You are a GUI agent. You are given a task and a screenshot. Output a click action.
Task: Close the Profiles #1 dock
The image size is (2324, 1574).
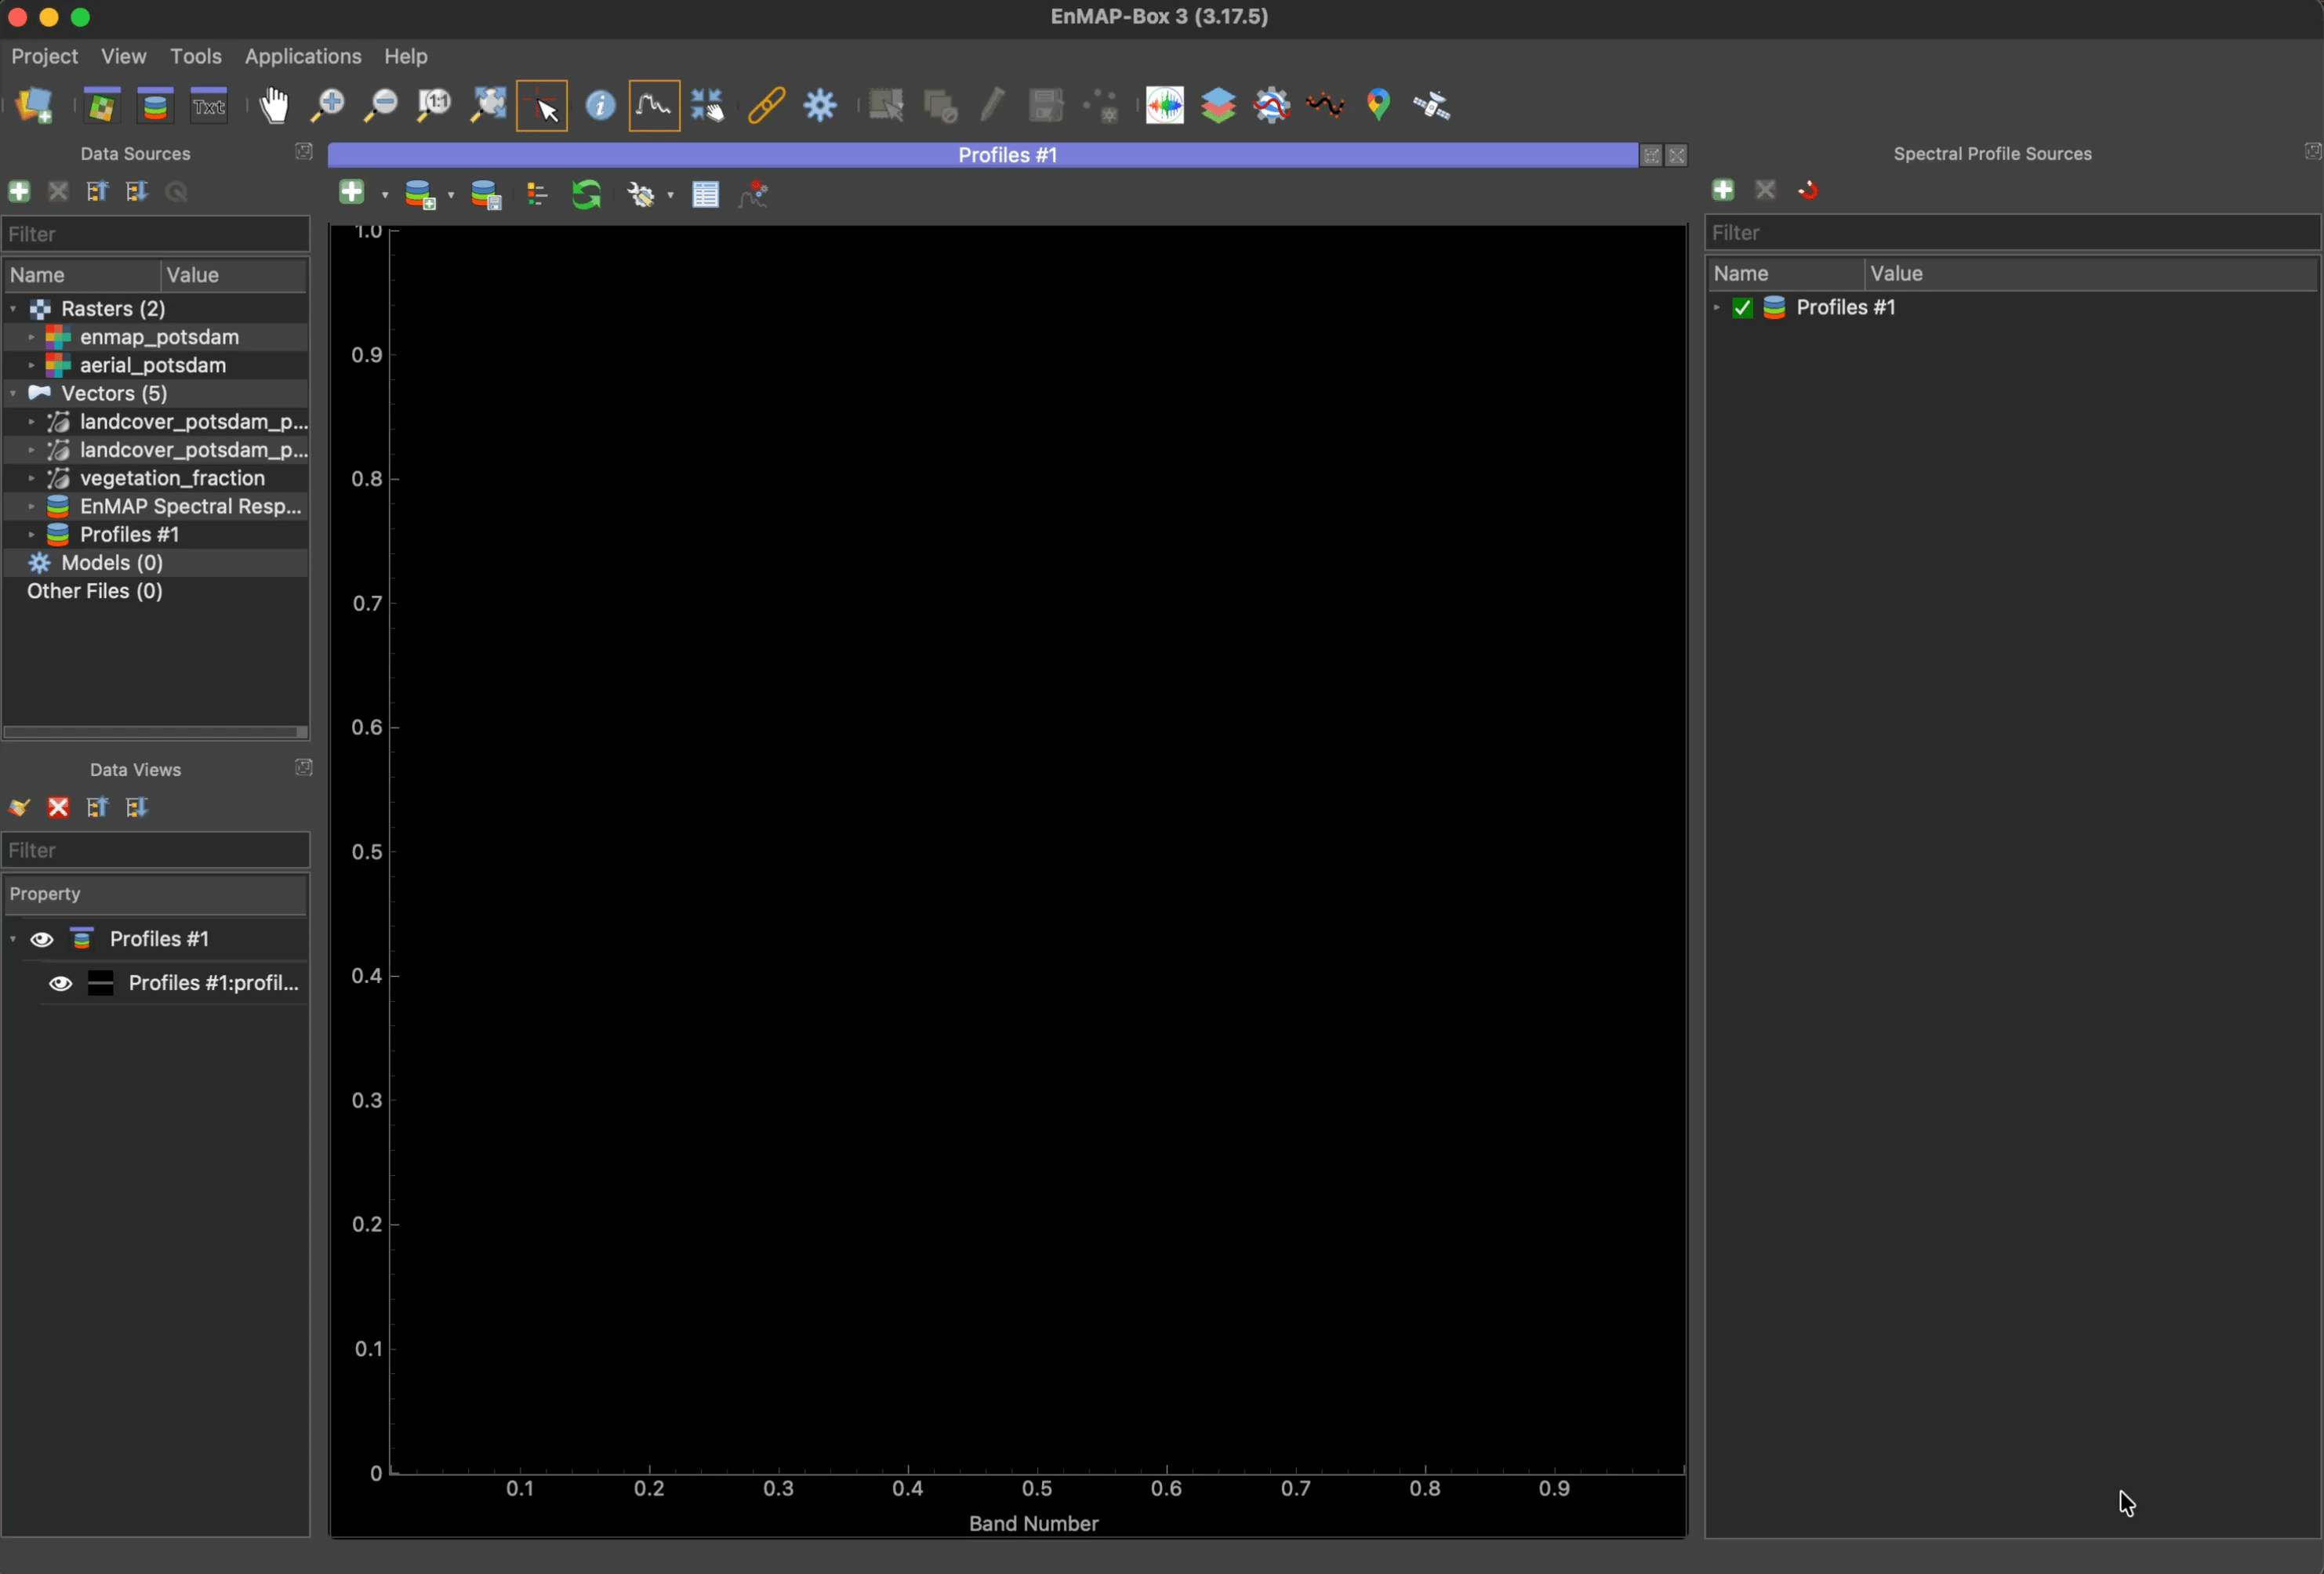[1677, 156]
